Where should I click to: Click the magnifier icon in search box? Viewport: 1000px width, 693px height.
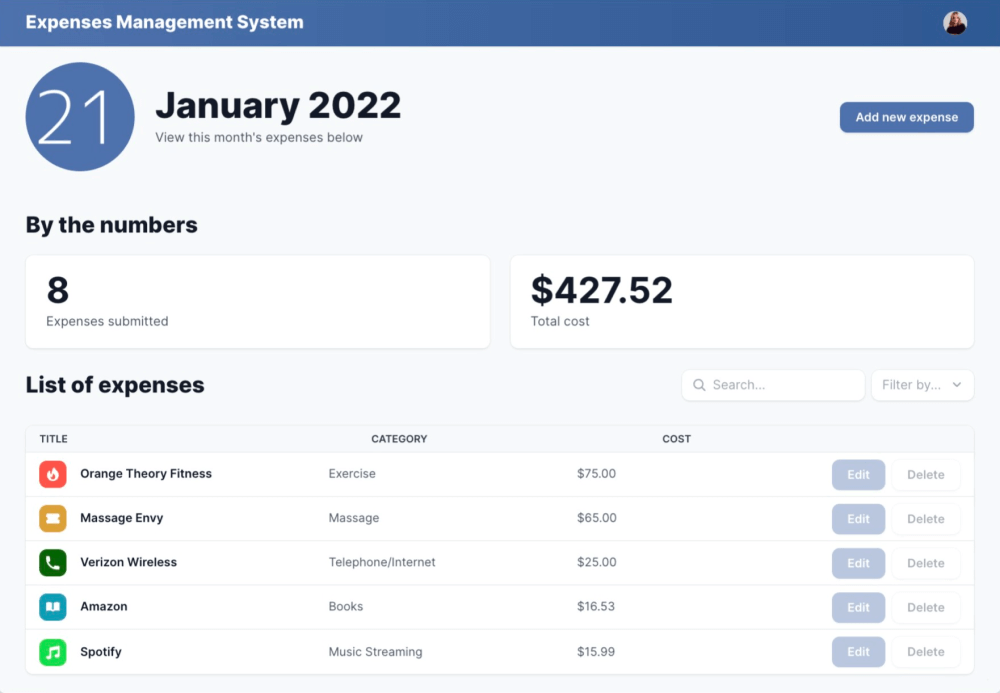699,385
